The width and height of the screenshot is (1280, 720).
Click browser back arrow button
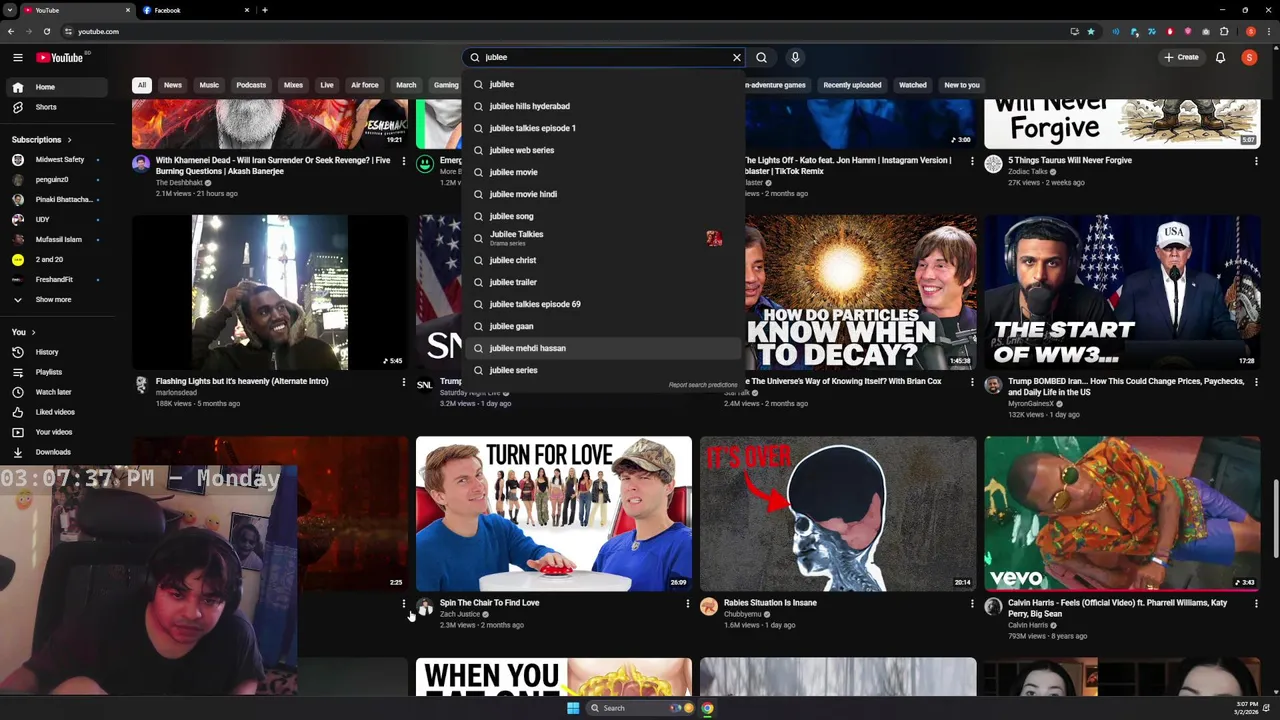coord(10,32)
